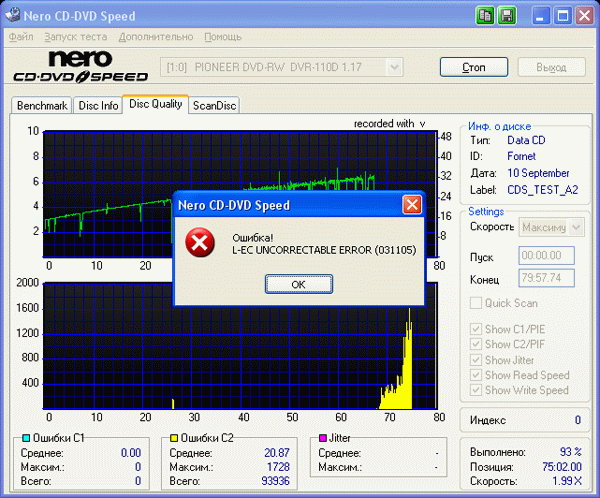Switch to the Benchmark tab
The width and height of the screenshot is (600, 498).
point(42,105)
